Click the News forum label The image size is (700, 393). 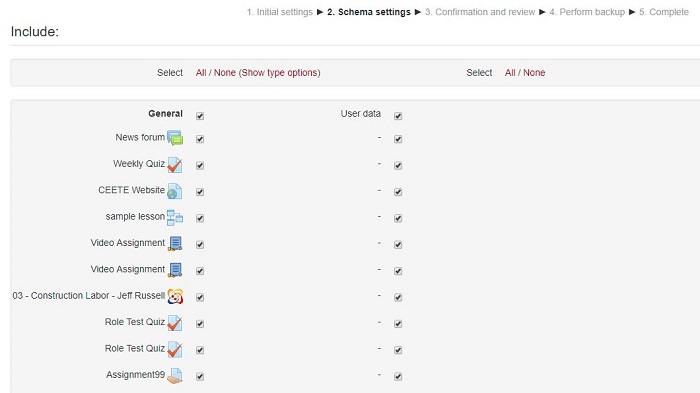[x=140, y=138]
